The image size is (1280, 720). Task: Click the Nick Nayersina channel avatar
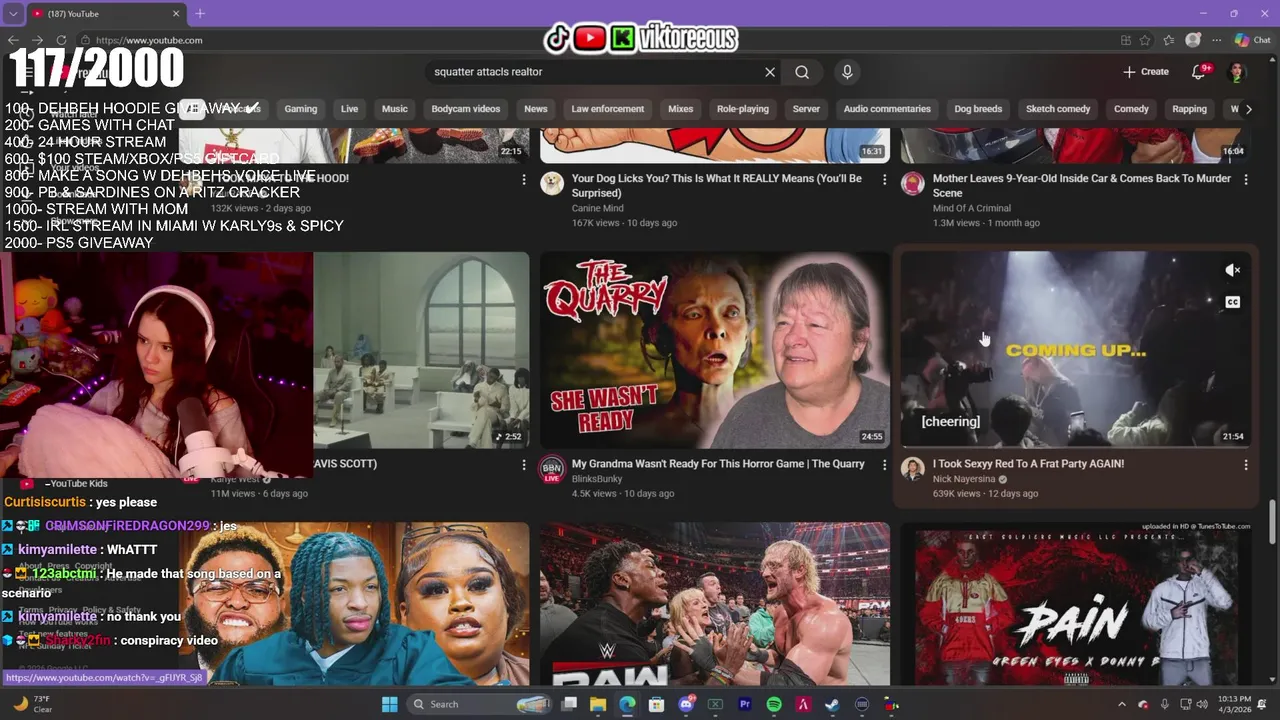(x=913, y=470)
